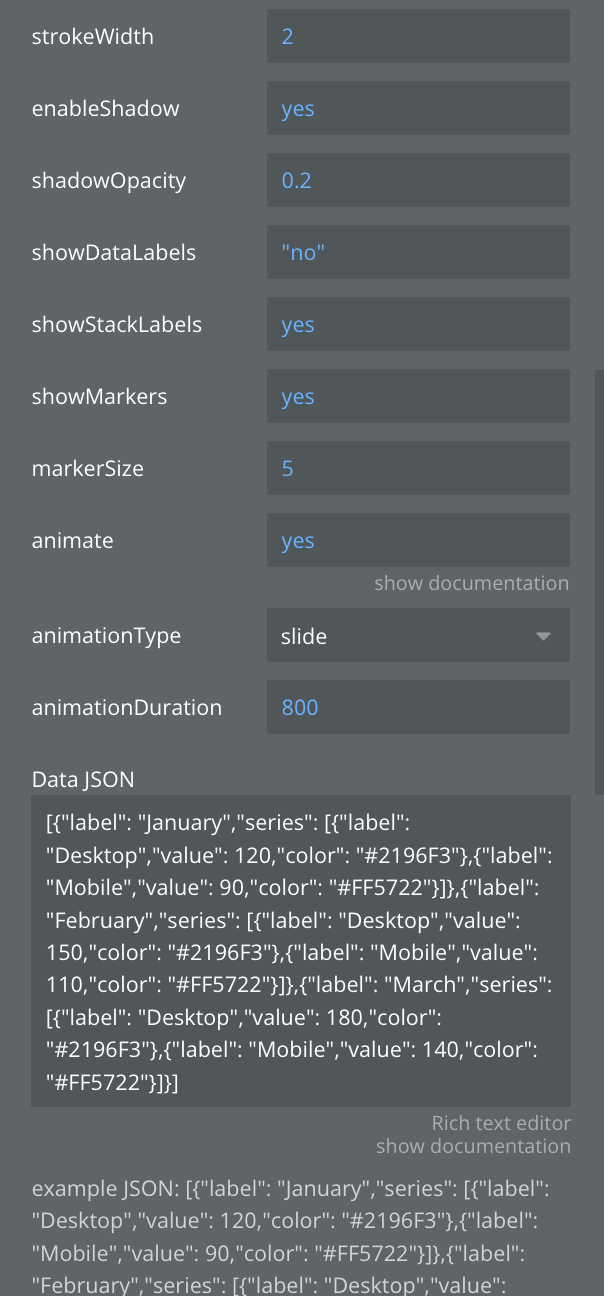The width and height of the screenshot is (604, 1296).
Task: Click inside the Data JSON text area
Action: point(300,950)
